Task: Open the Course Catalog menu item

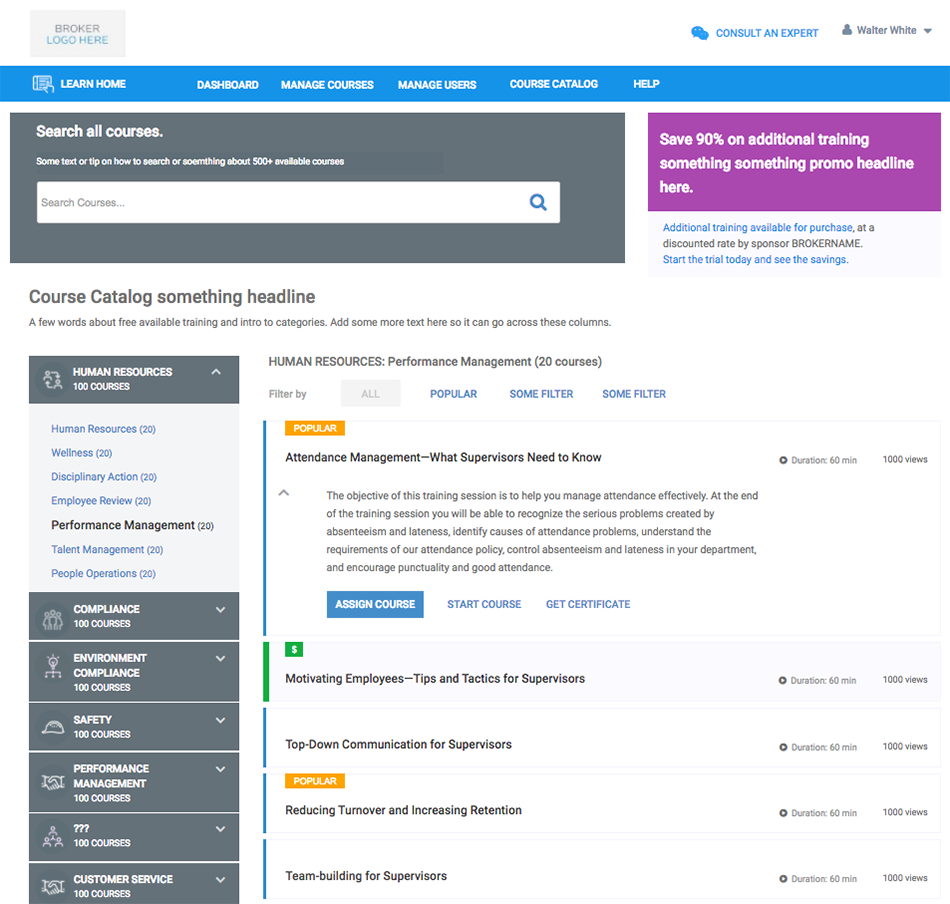Action: 553,84
